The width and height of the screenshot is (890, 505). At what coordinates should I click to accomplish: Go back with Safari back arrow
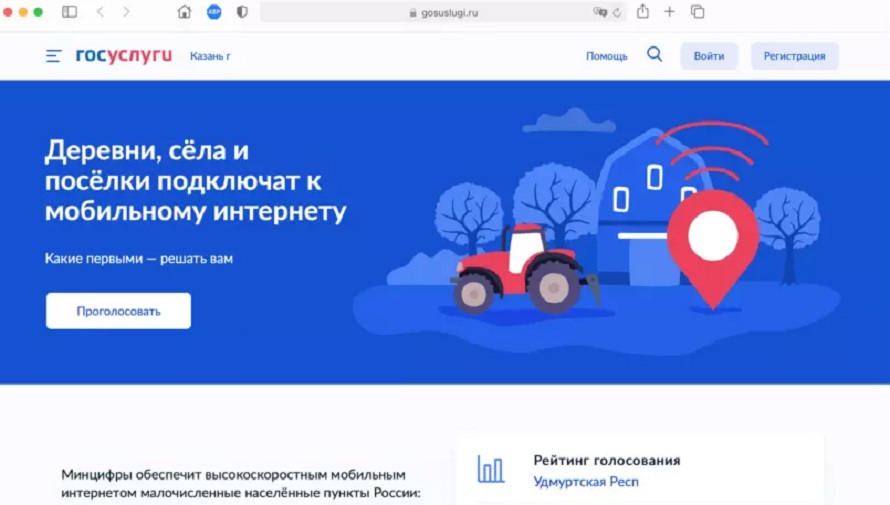coord(100,12)
